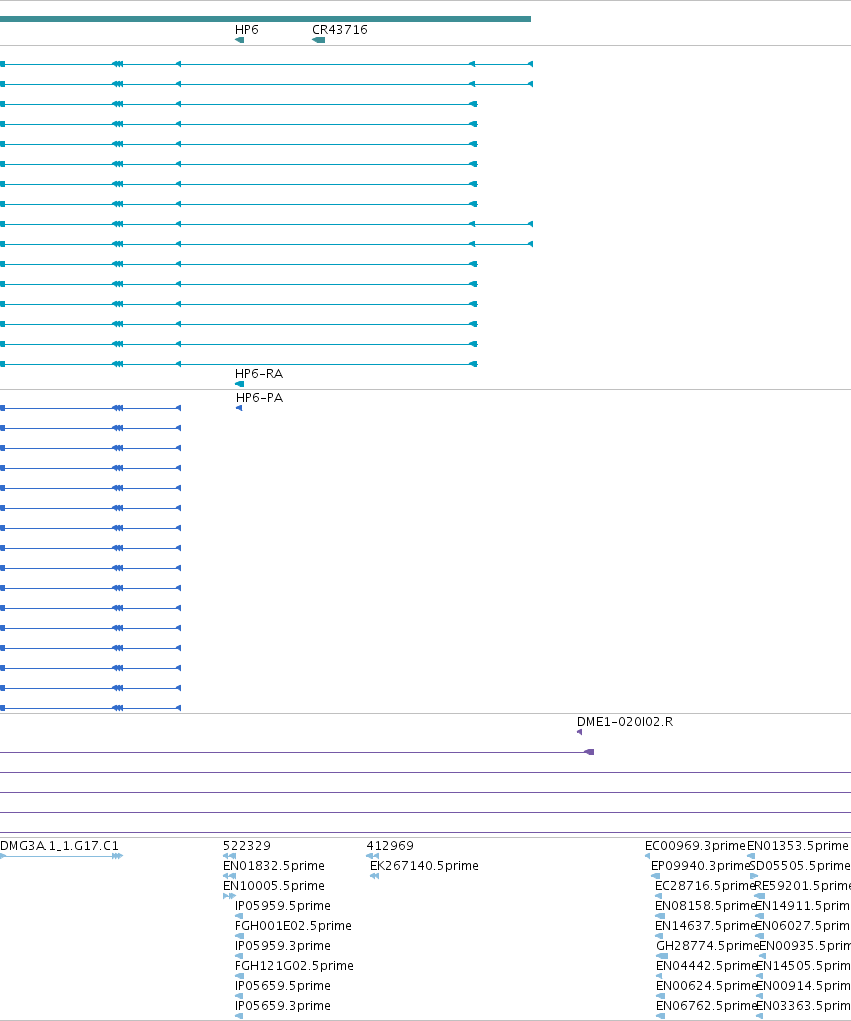Click the EC28716.5prime EST label
Screen dimensions: 851x1021
tap(705, 886)
